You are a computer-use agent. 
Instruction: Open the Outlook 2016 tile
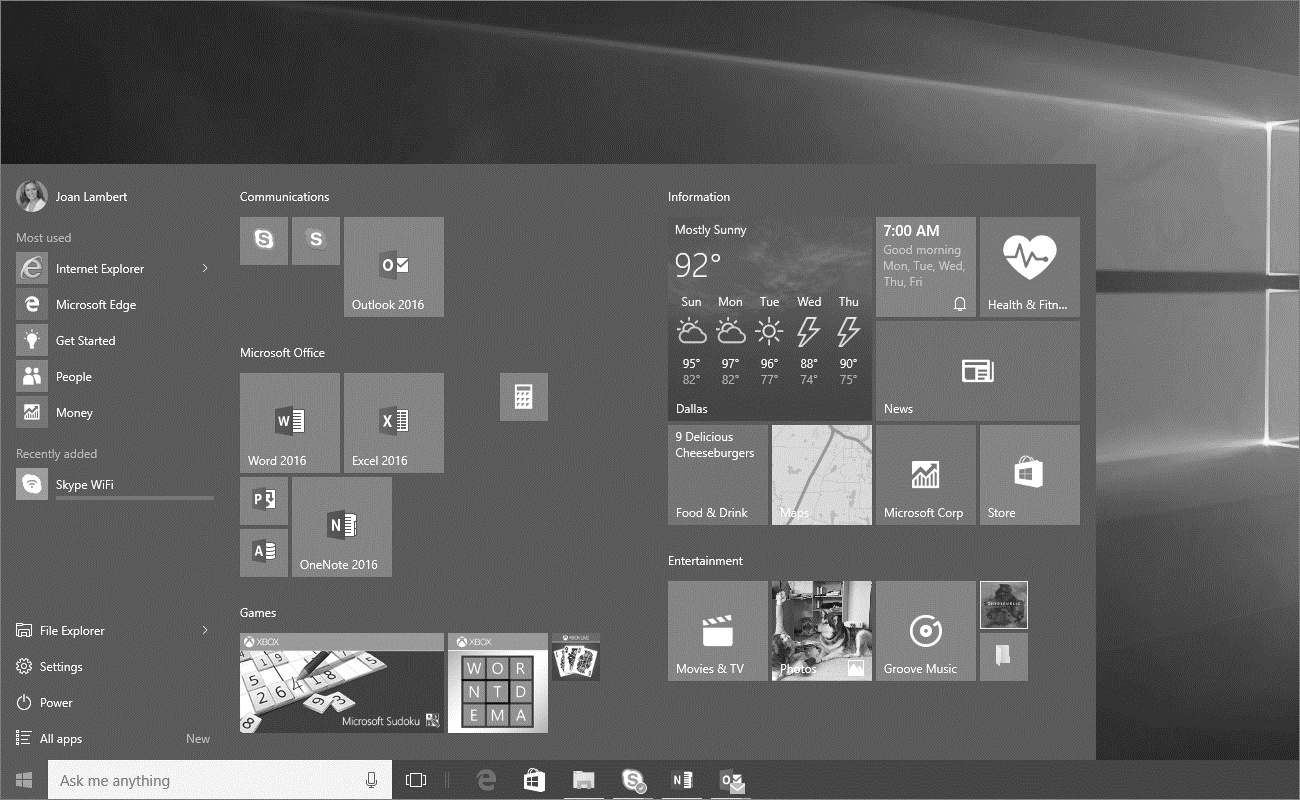pyautogui.click(x=394, y=267)
